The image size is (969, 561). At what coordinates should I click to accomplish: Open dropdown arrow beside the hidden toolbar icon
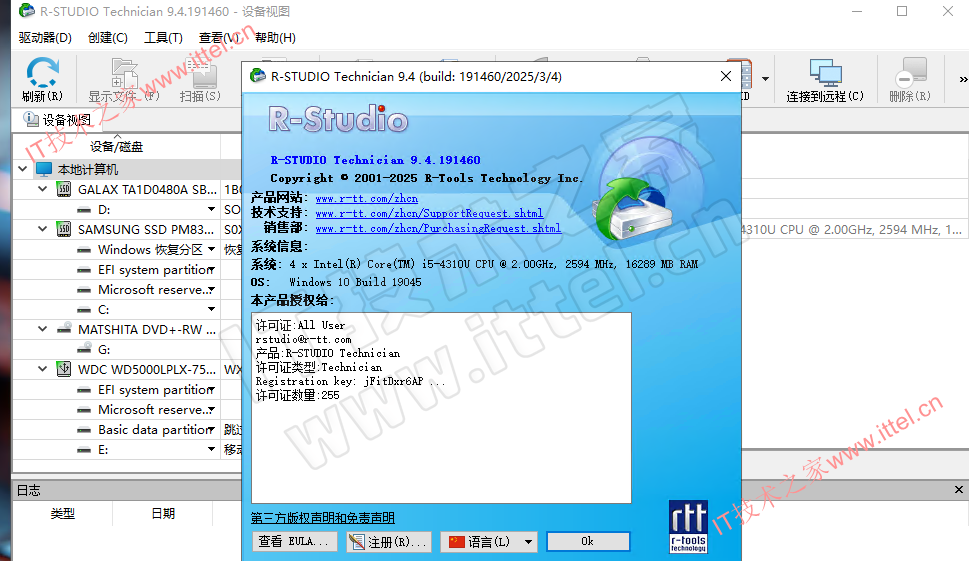tap(765, 79)
